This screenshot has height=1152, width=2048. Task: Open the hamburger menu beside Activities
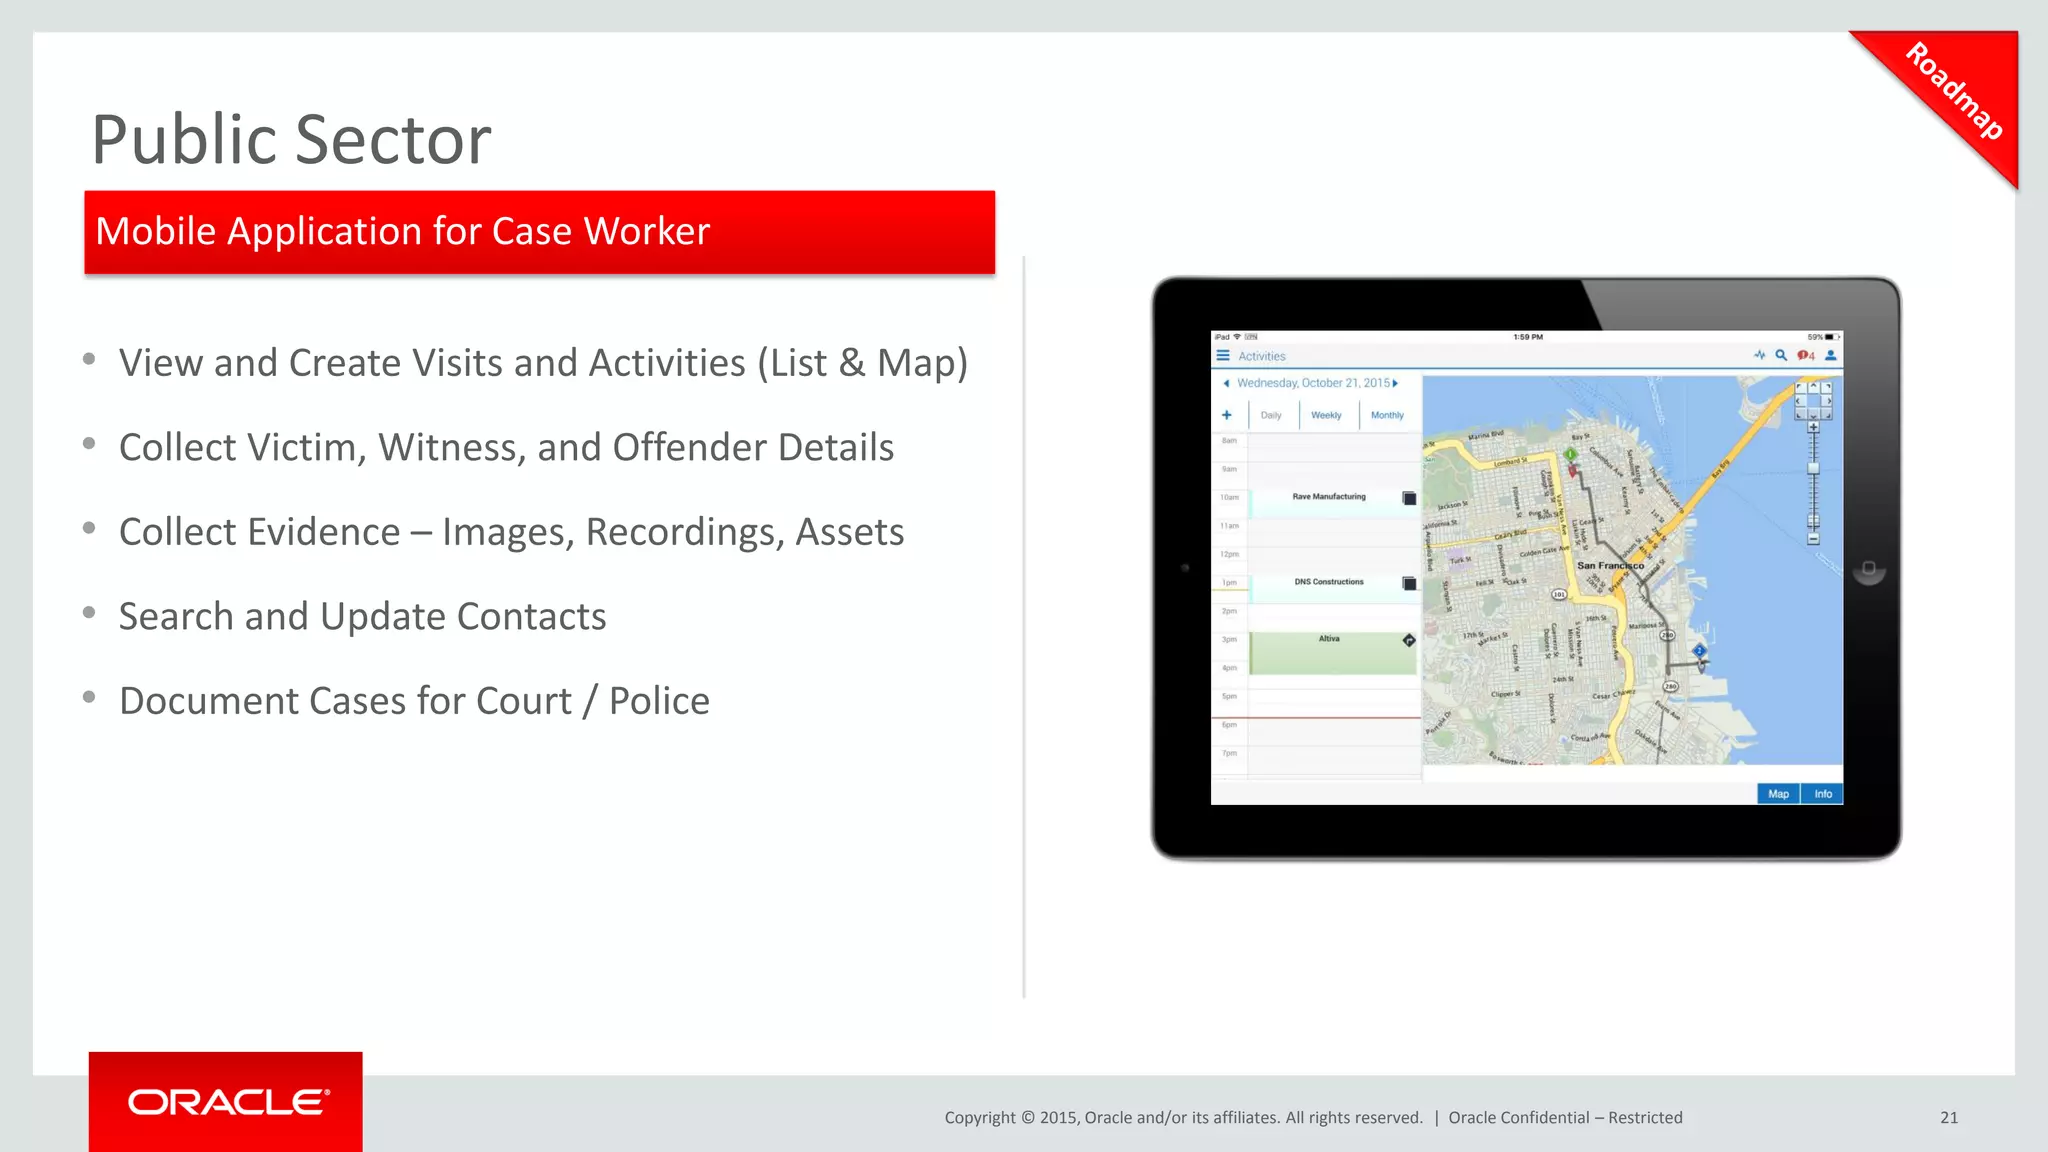1222,355
